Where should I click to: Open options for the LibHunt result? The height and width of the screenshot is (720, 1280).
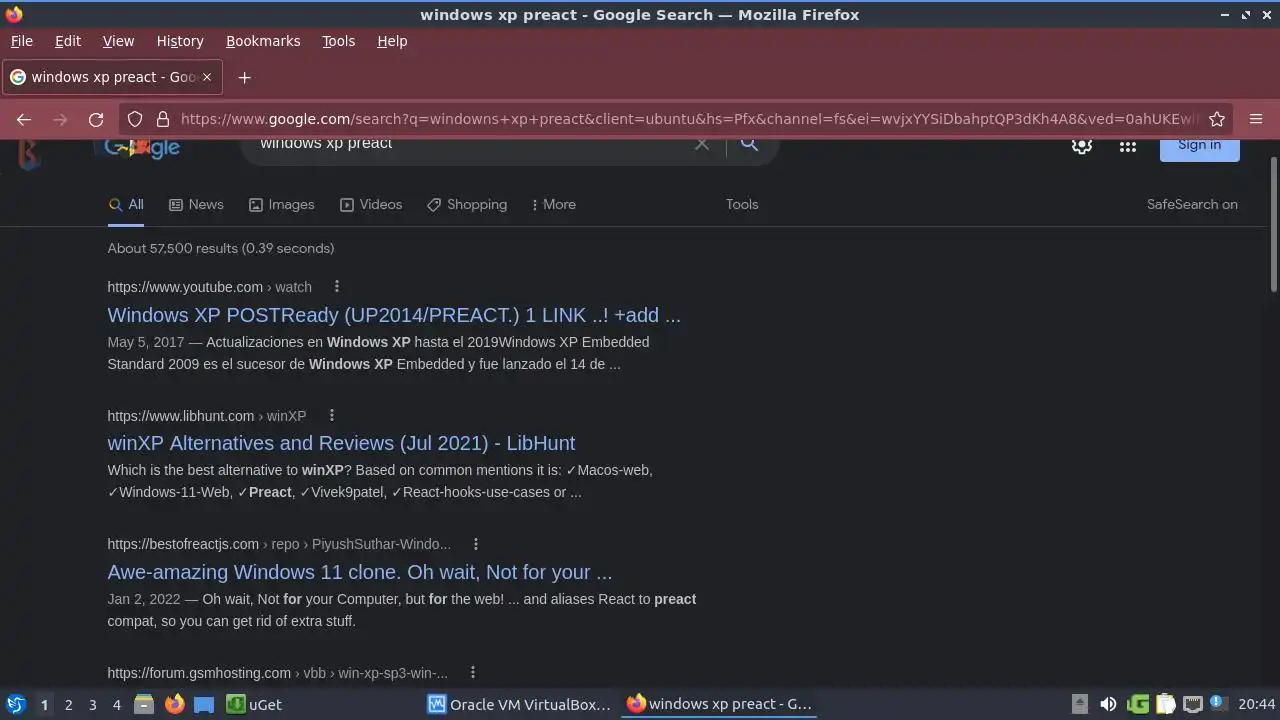(332, 415)
